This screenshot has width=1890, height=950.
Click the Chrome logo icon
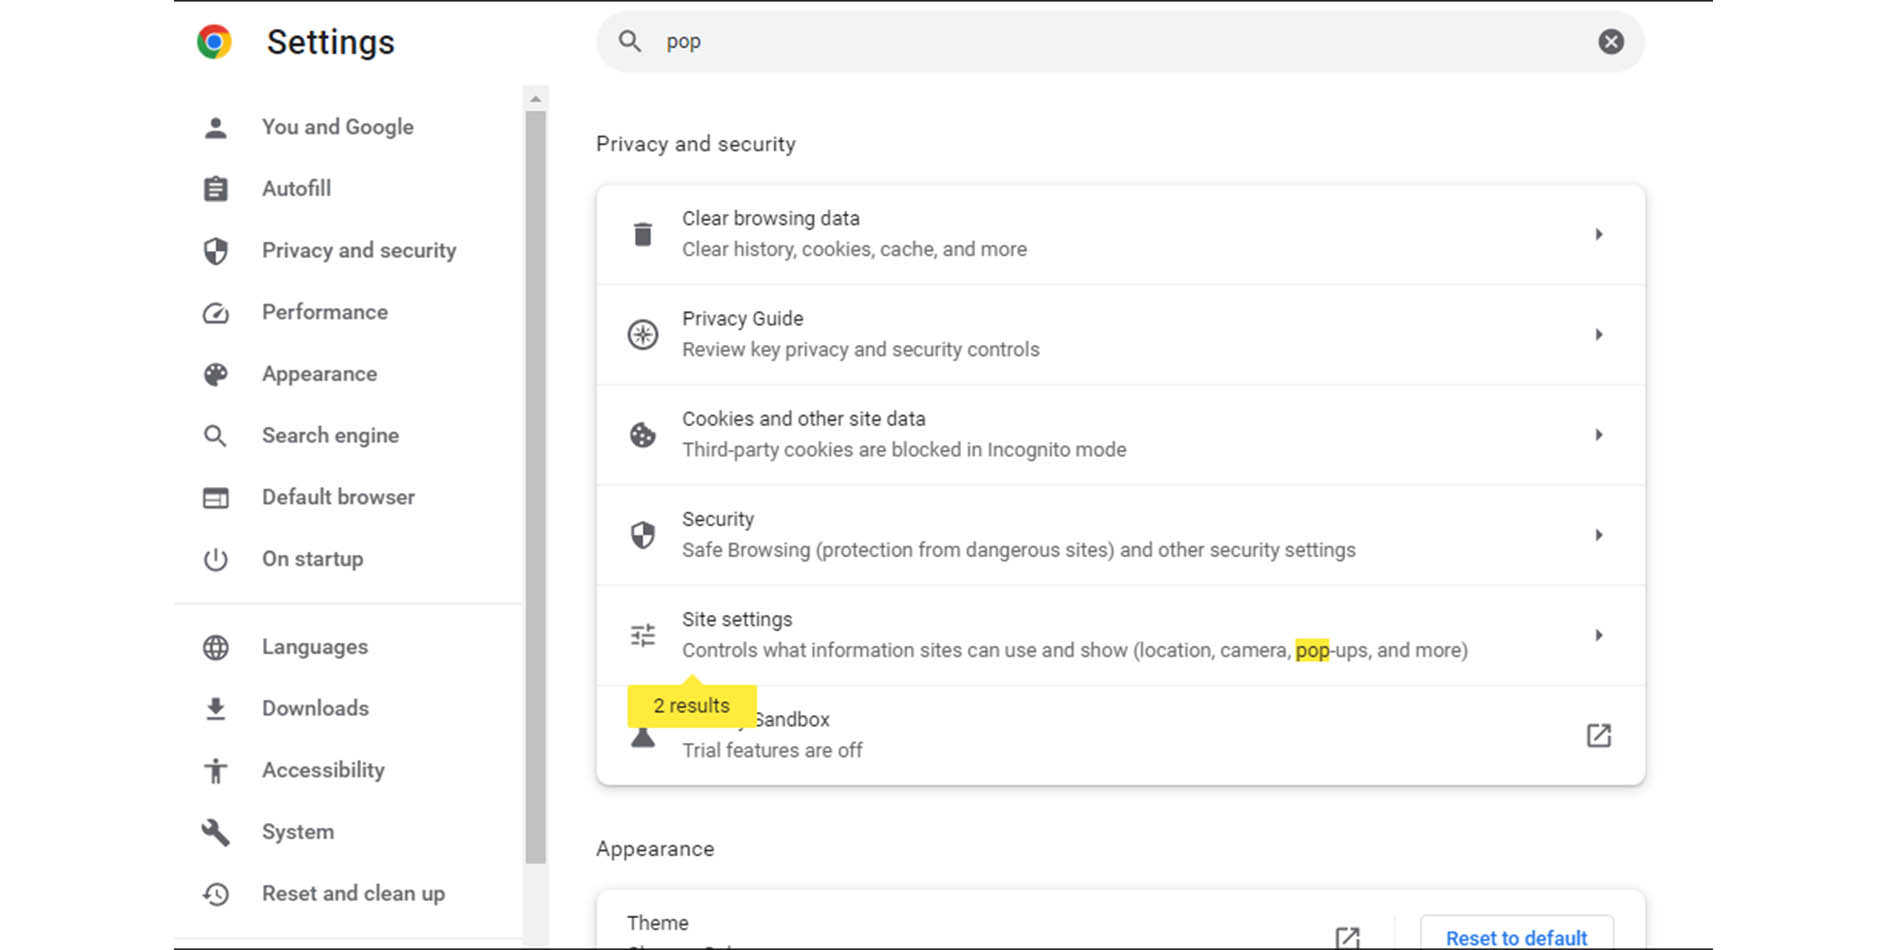coord(214,42)
